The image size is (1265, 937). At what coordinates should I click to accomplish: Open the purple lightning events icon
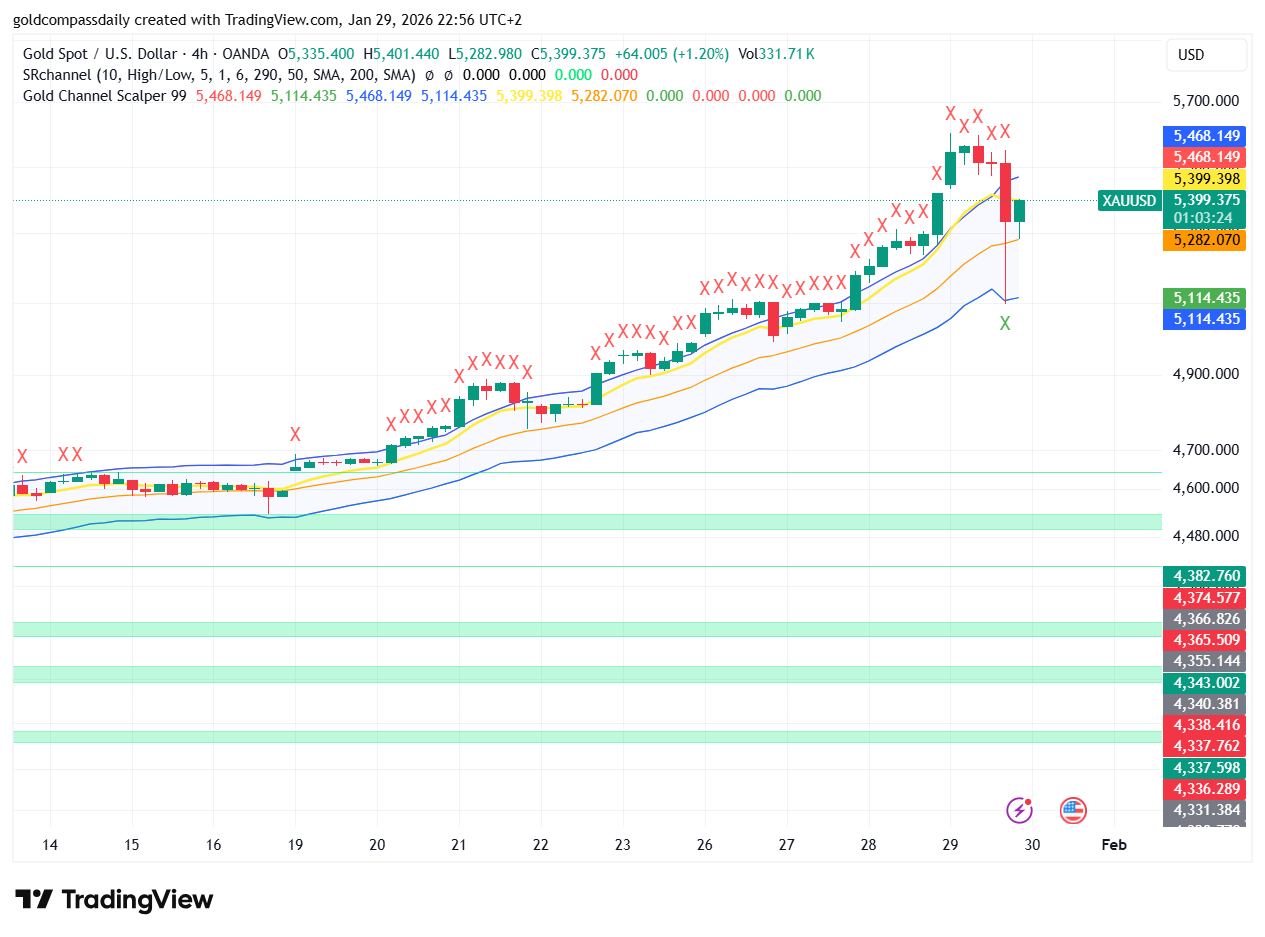1019,810
